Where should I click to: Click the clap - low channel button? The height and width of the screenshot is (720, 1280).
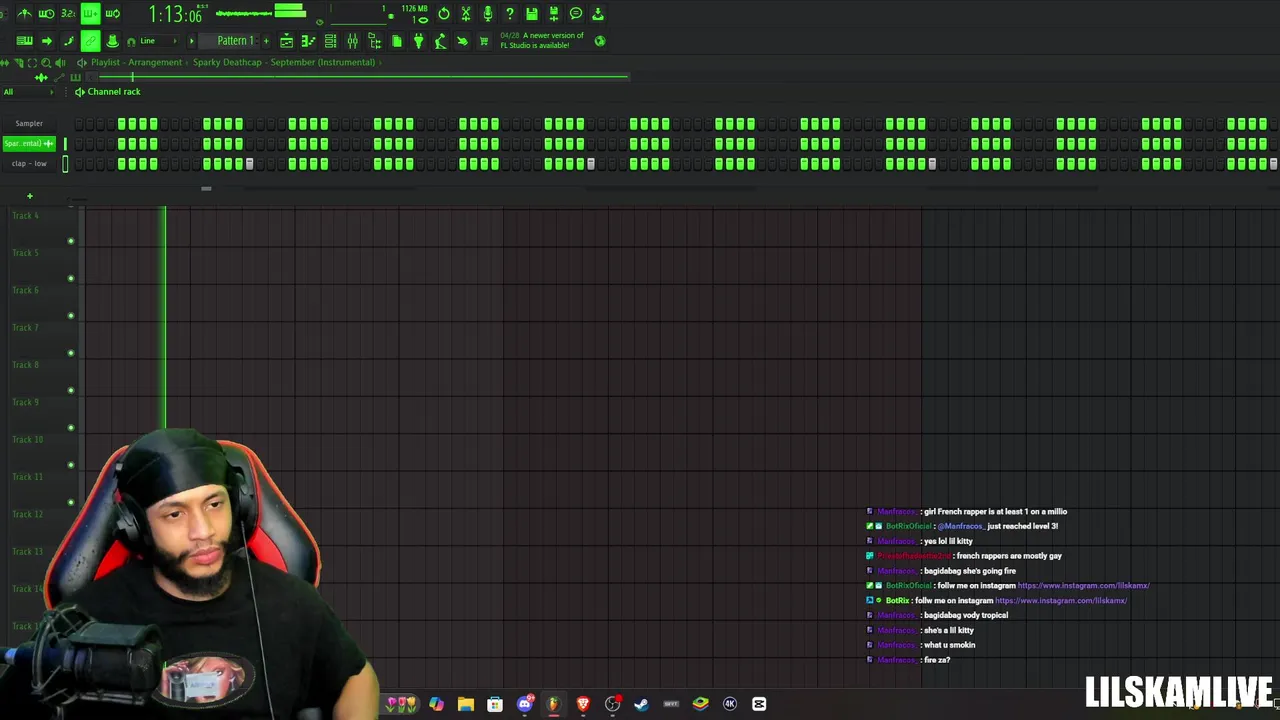[x=29, y=164]
